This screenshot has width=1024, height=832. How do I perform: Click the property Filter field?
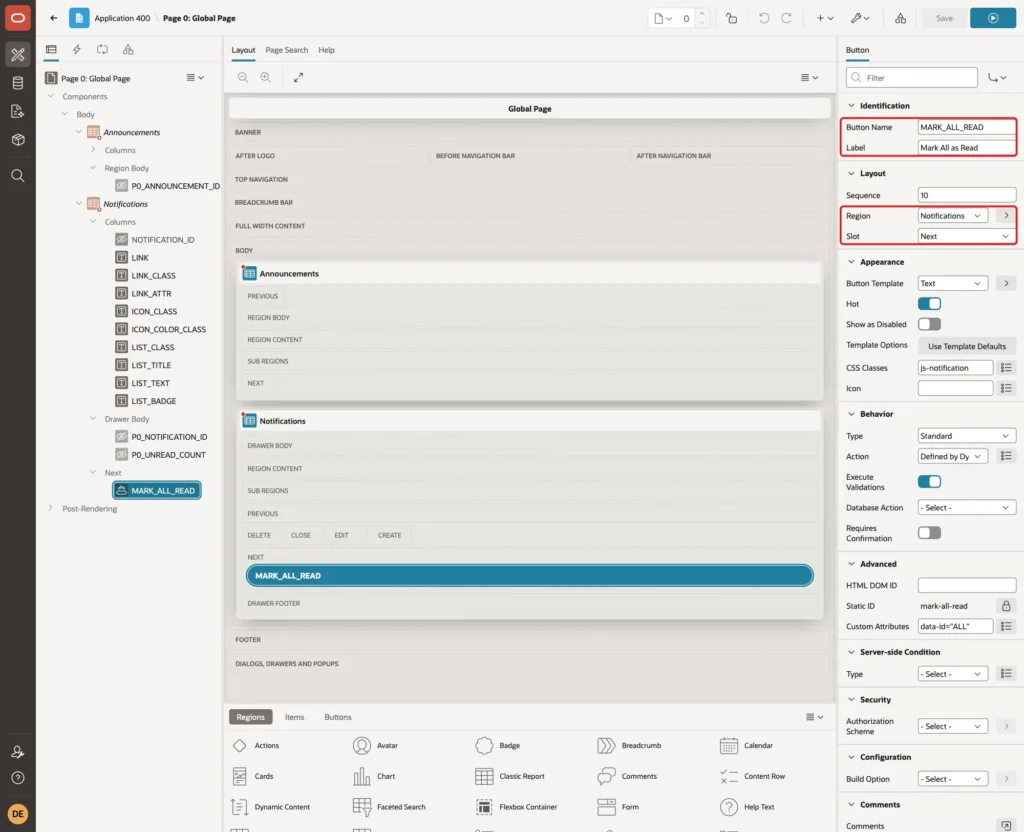pyautogui.click(x=912, y=78)
